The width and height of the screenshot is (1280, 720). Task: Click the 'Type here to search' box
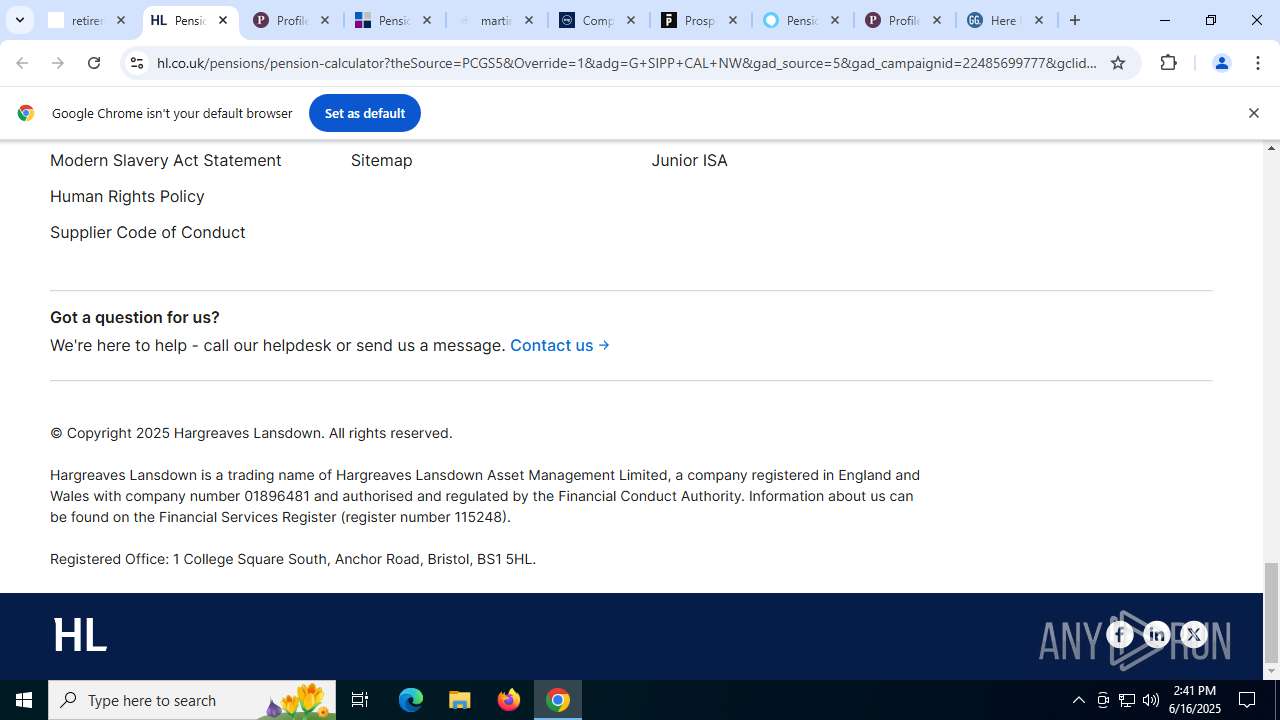[x=192, y=700]
